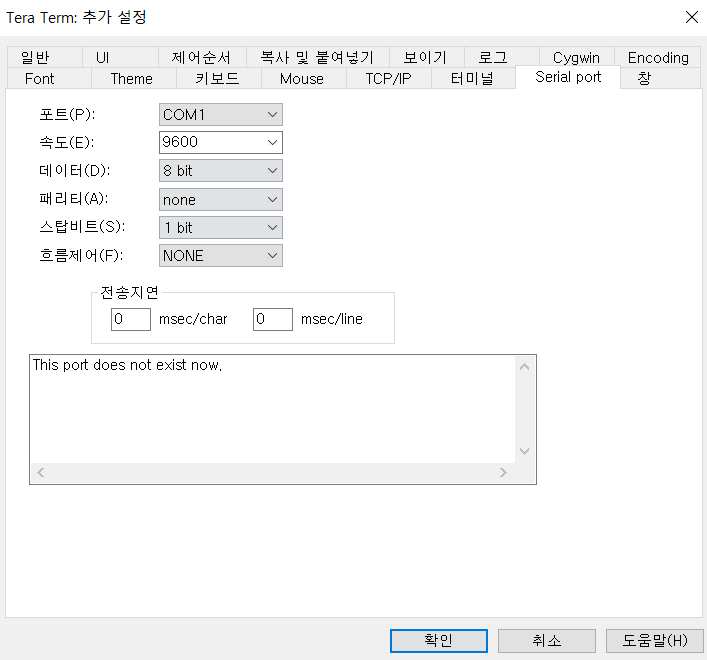
Task: Select the Serial port tab
Action: (568, 77)
